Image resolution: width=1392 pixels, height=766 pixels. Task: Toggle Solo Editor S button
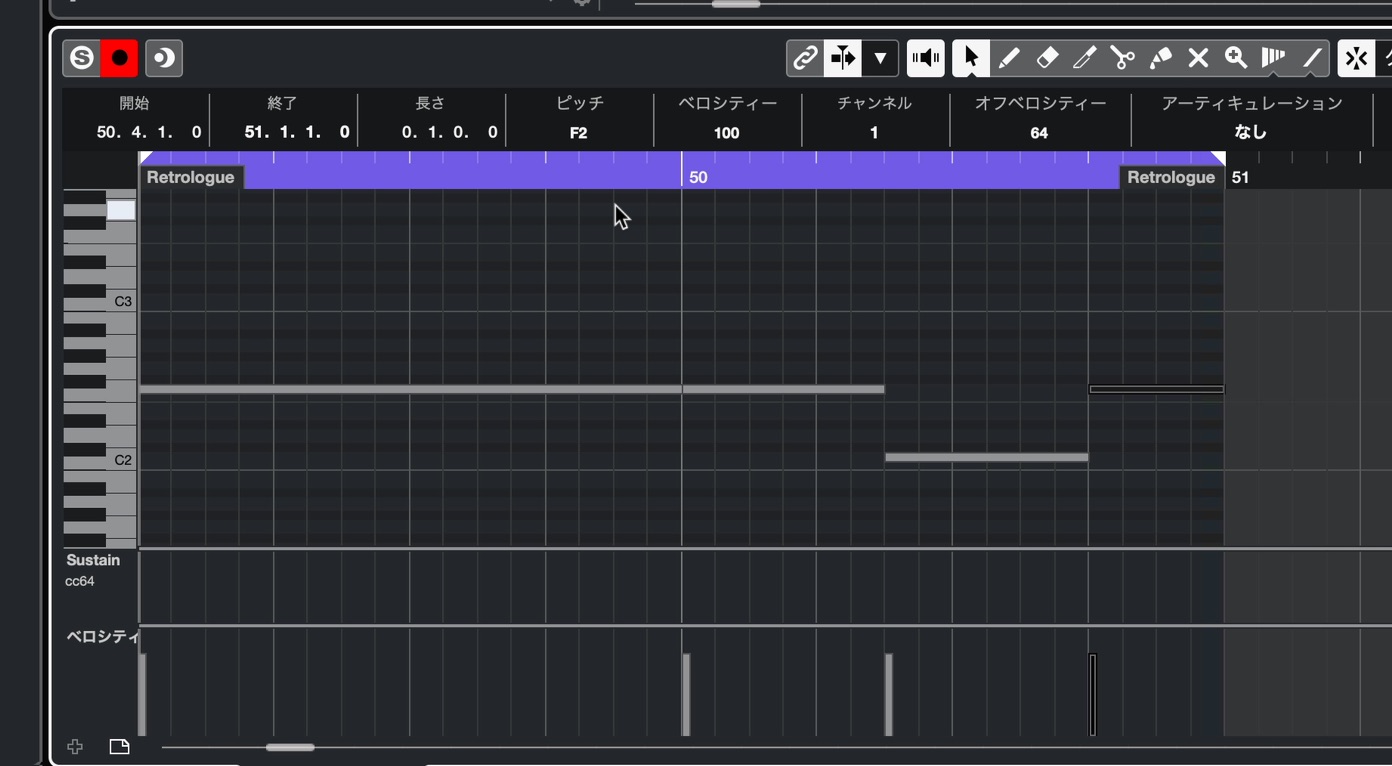click(x=82, y=58)
